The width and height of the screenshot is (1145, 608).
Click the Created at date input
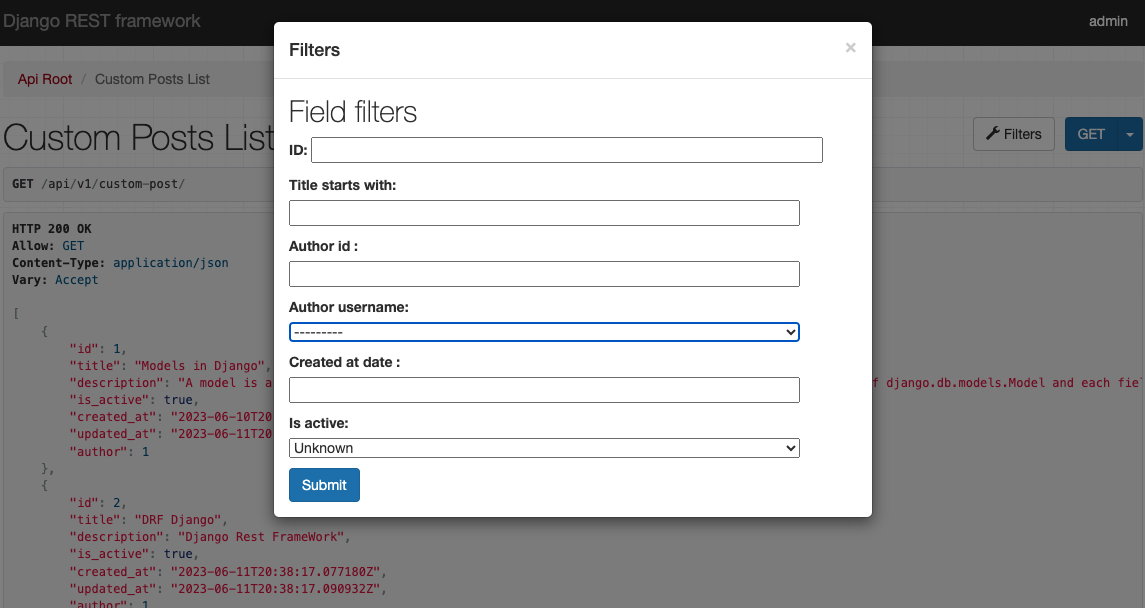pyautogui.click(x=544, y=390)
